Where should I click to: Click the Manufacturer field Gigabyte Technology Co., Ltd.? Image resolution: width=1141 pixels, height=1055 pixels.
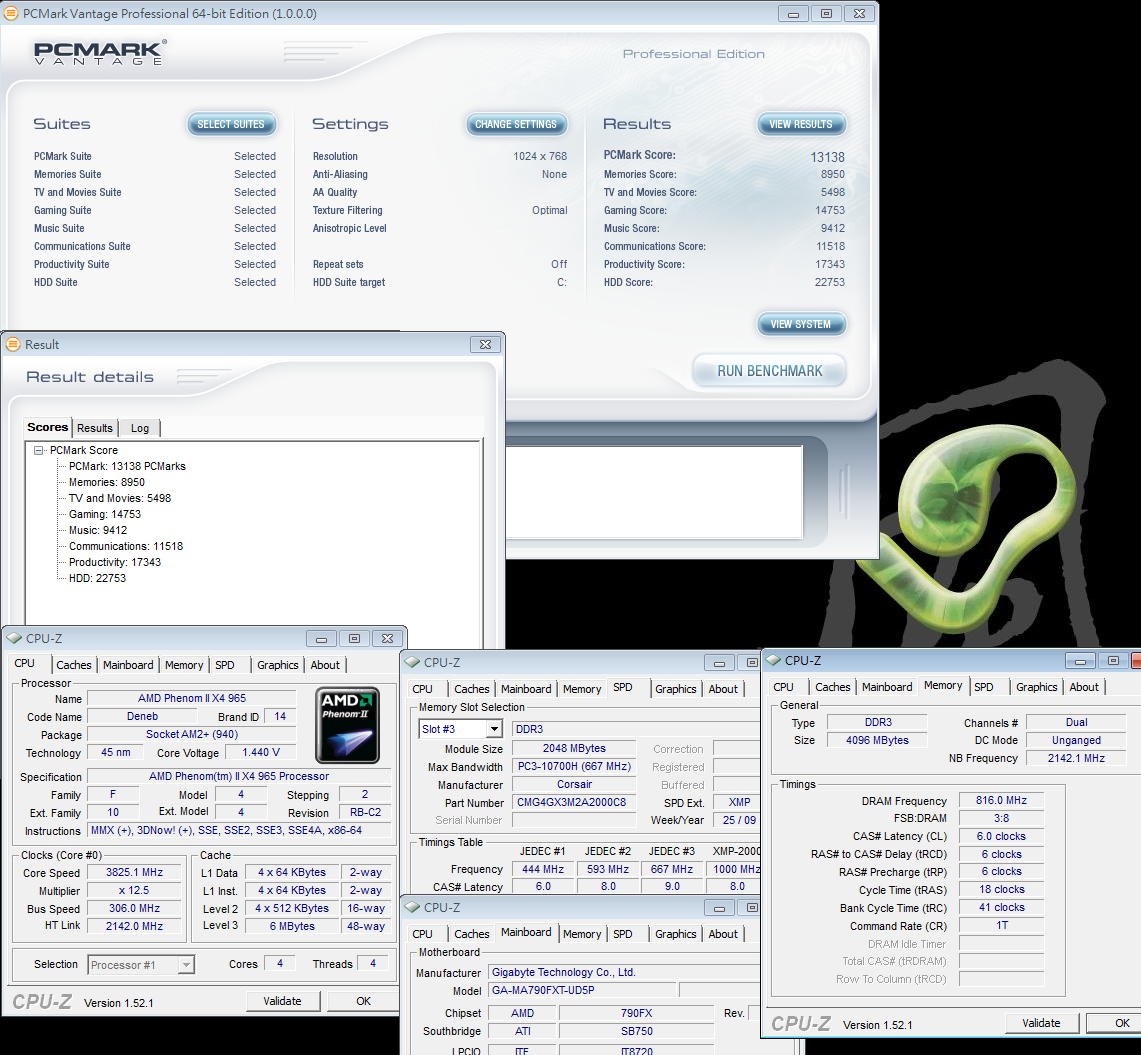pos(624,972)
